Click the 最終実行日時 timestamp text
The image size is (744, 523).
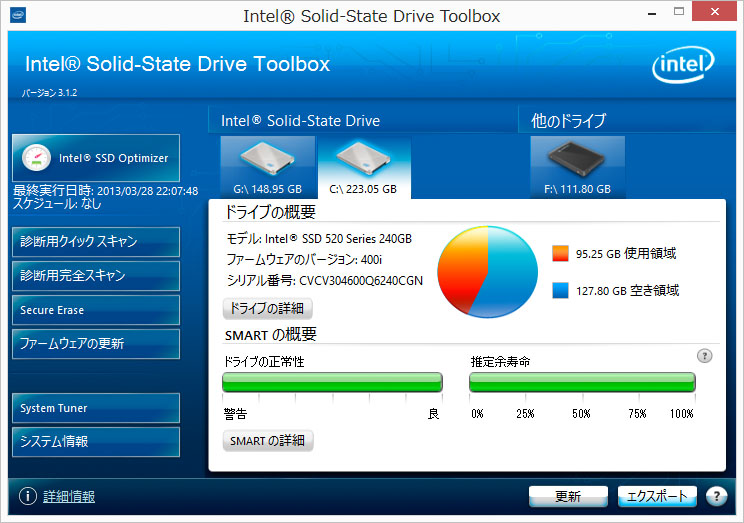tap(105, 191)
